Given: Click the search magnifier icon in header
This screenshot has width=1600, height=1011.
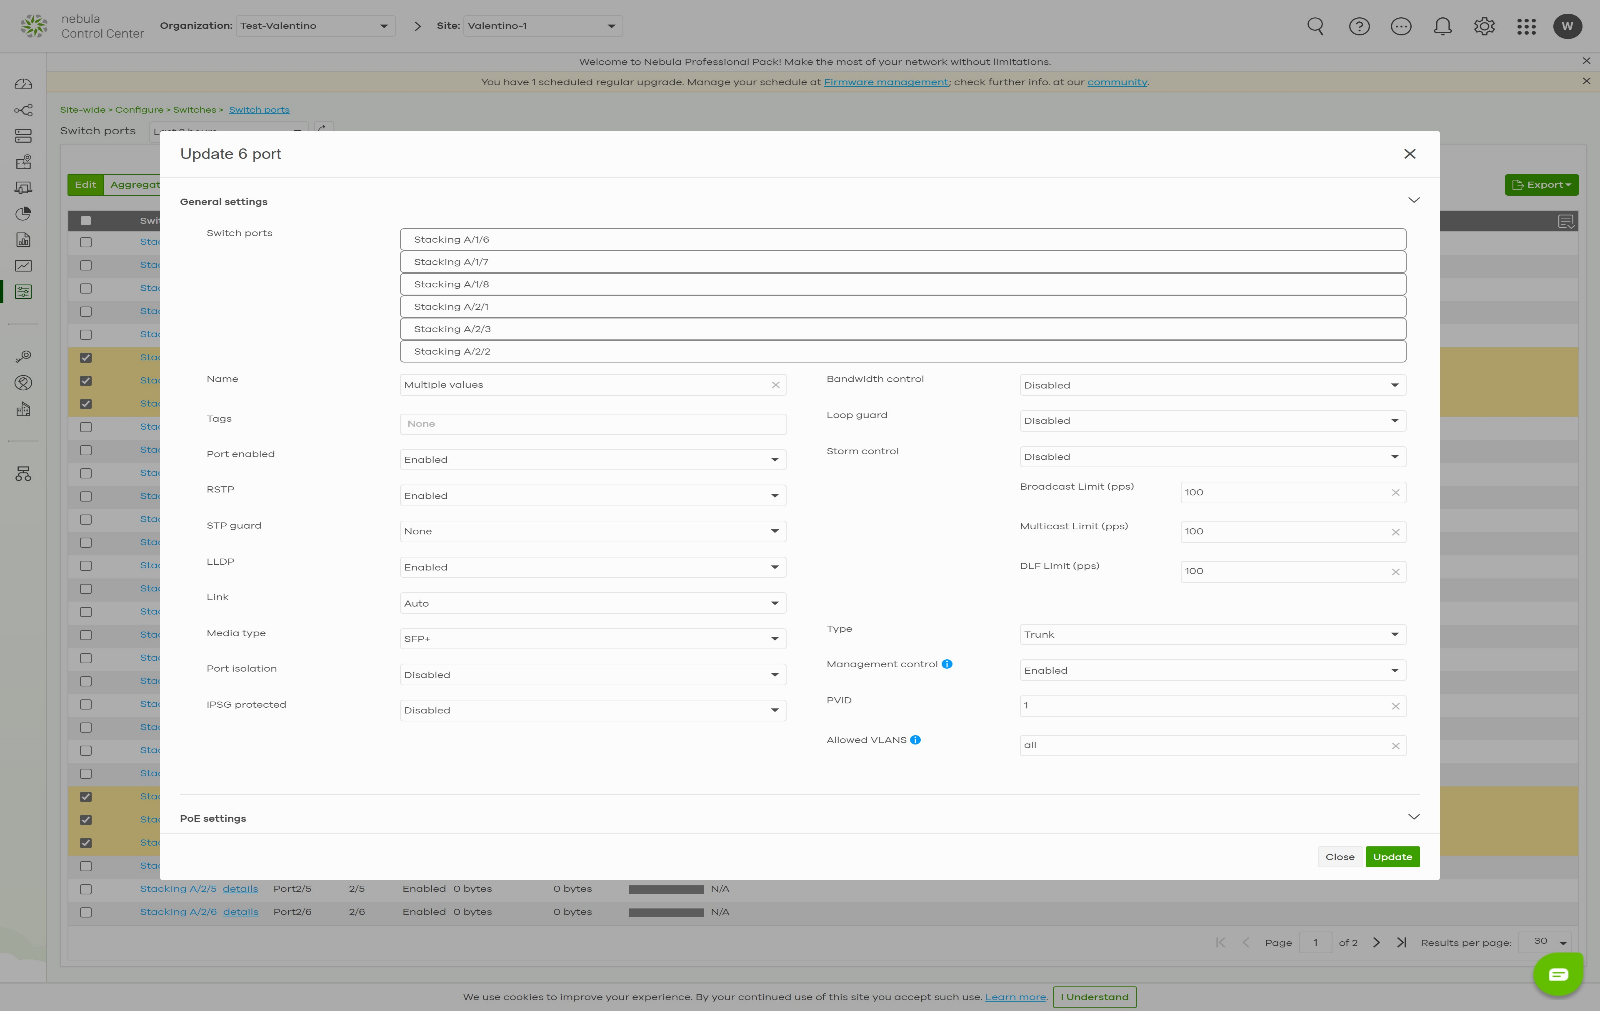Looking at the screenshot, I should (x=1315, y=26).
